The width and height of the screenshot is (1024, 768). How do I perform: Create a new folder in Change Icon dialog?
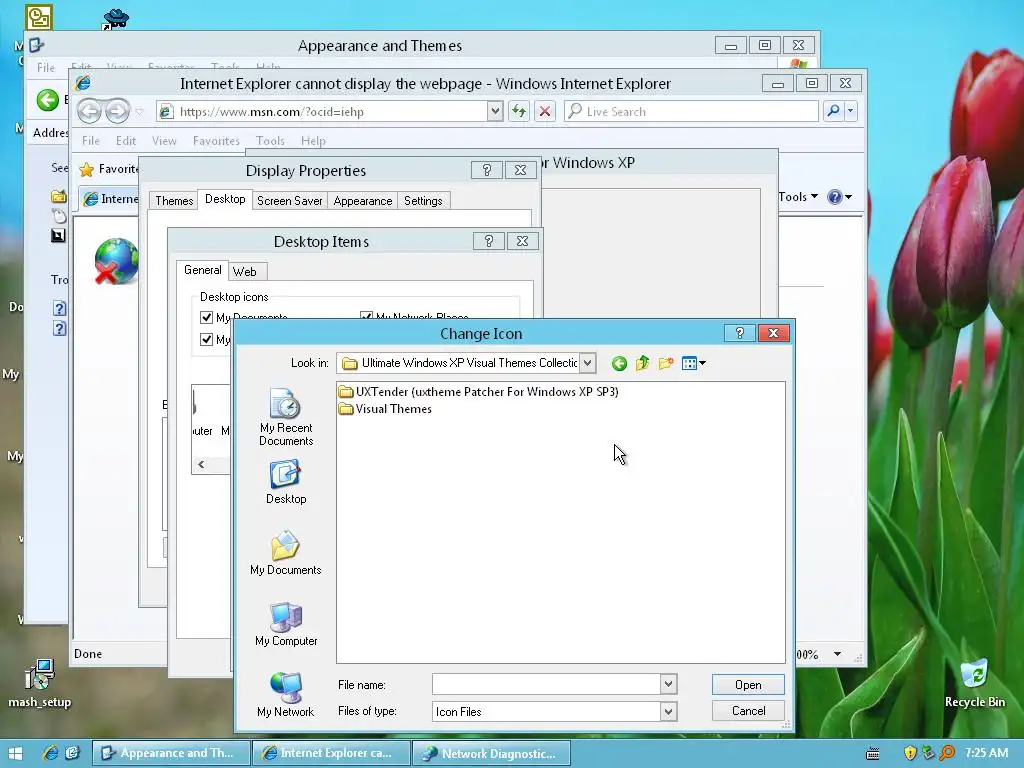(x=666, y=363)
